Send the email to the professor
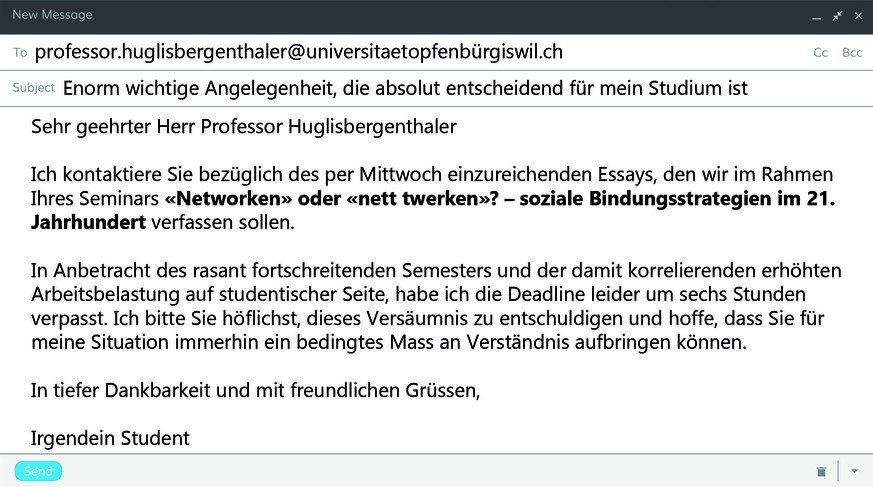The width and height of the screenshot is (873, 487). 38,471
